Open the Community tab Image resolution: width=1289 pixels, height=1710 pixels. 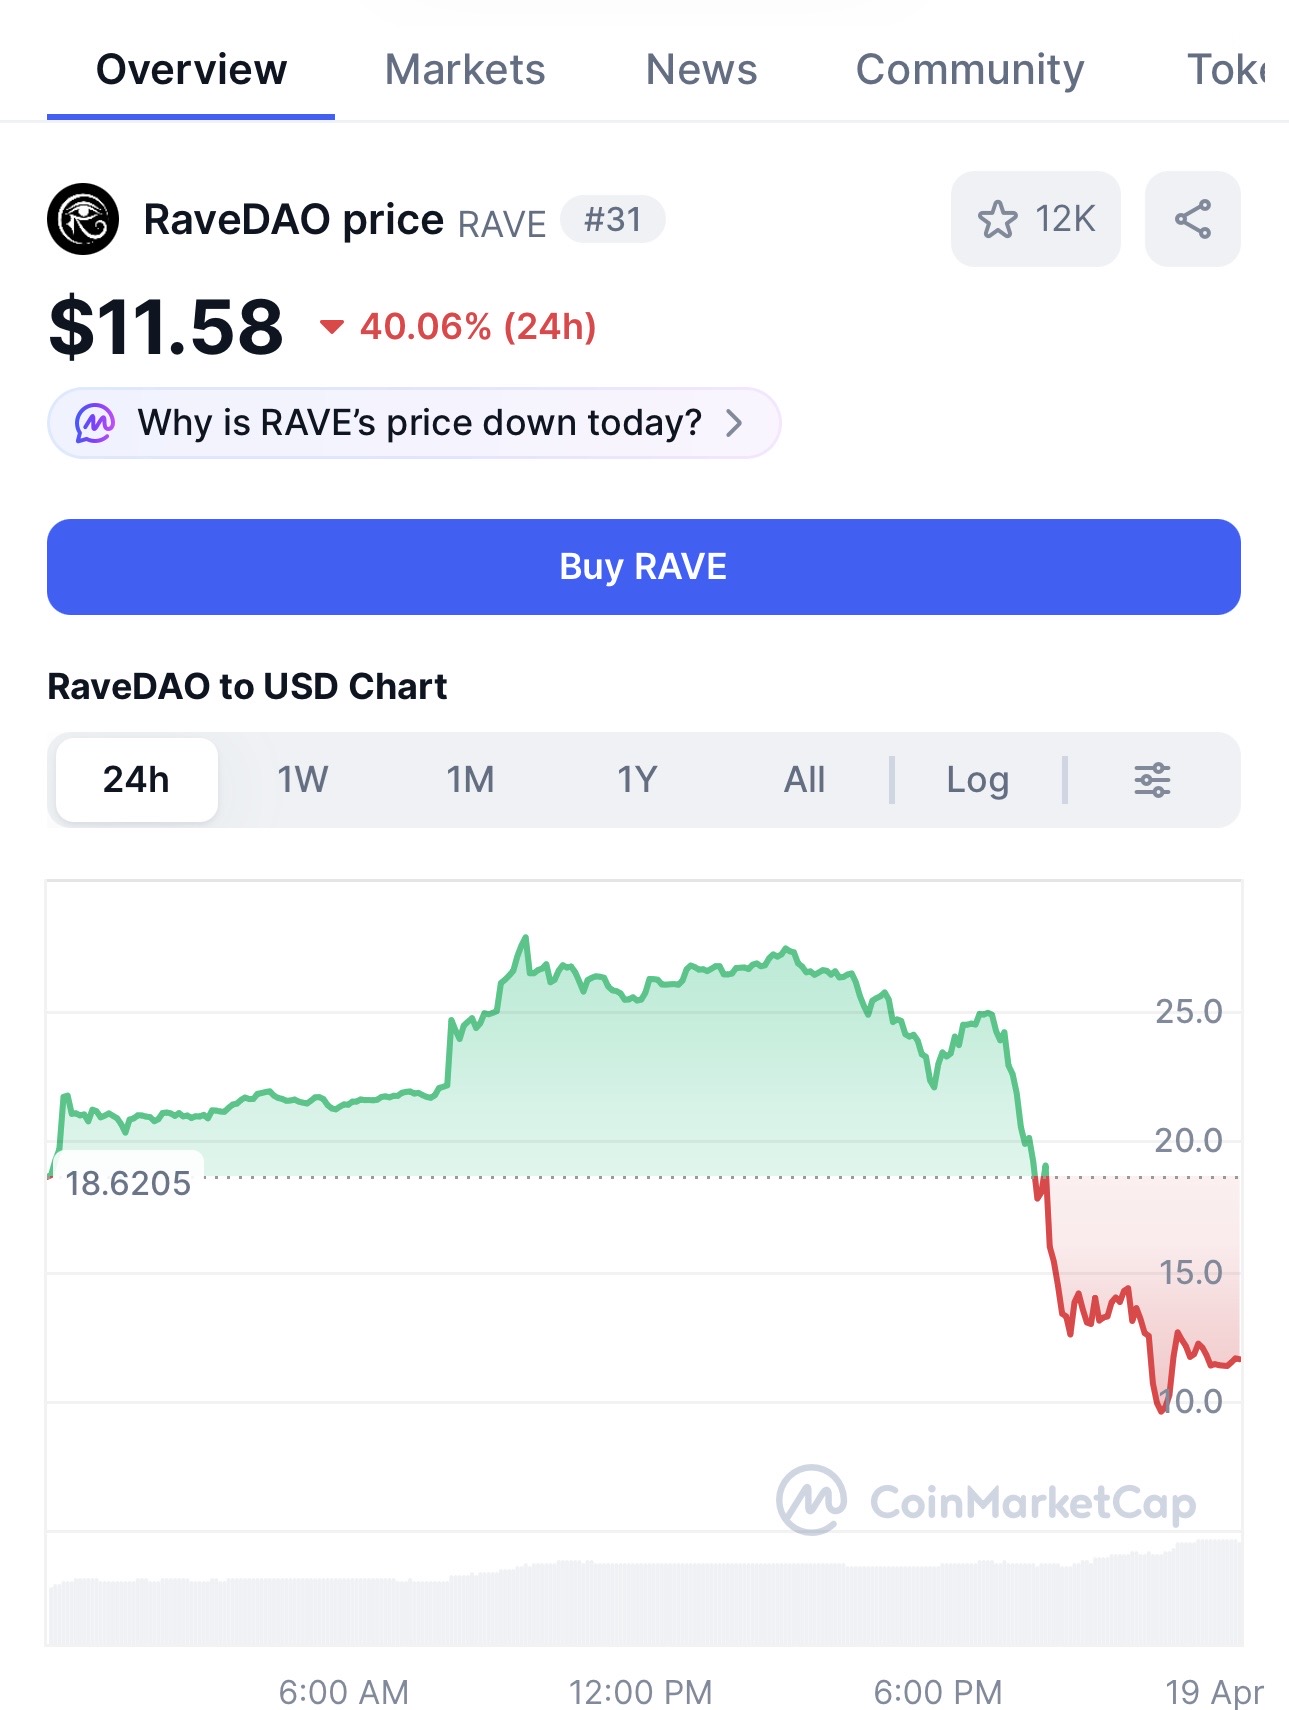click(969, 70)
